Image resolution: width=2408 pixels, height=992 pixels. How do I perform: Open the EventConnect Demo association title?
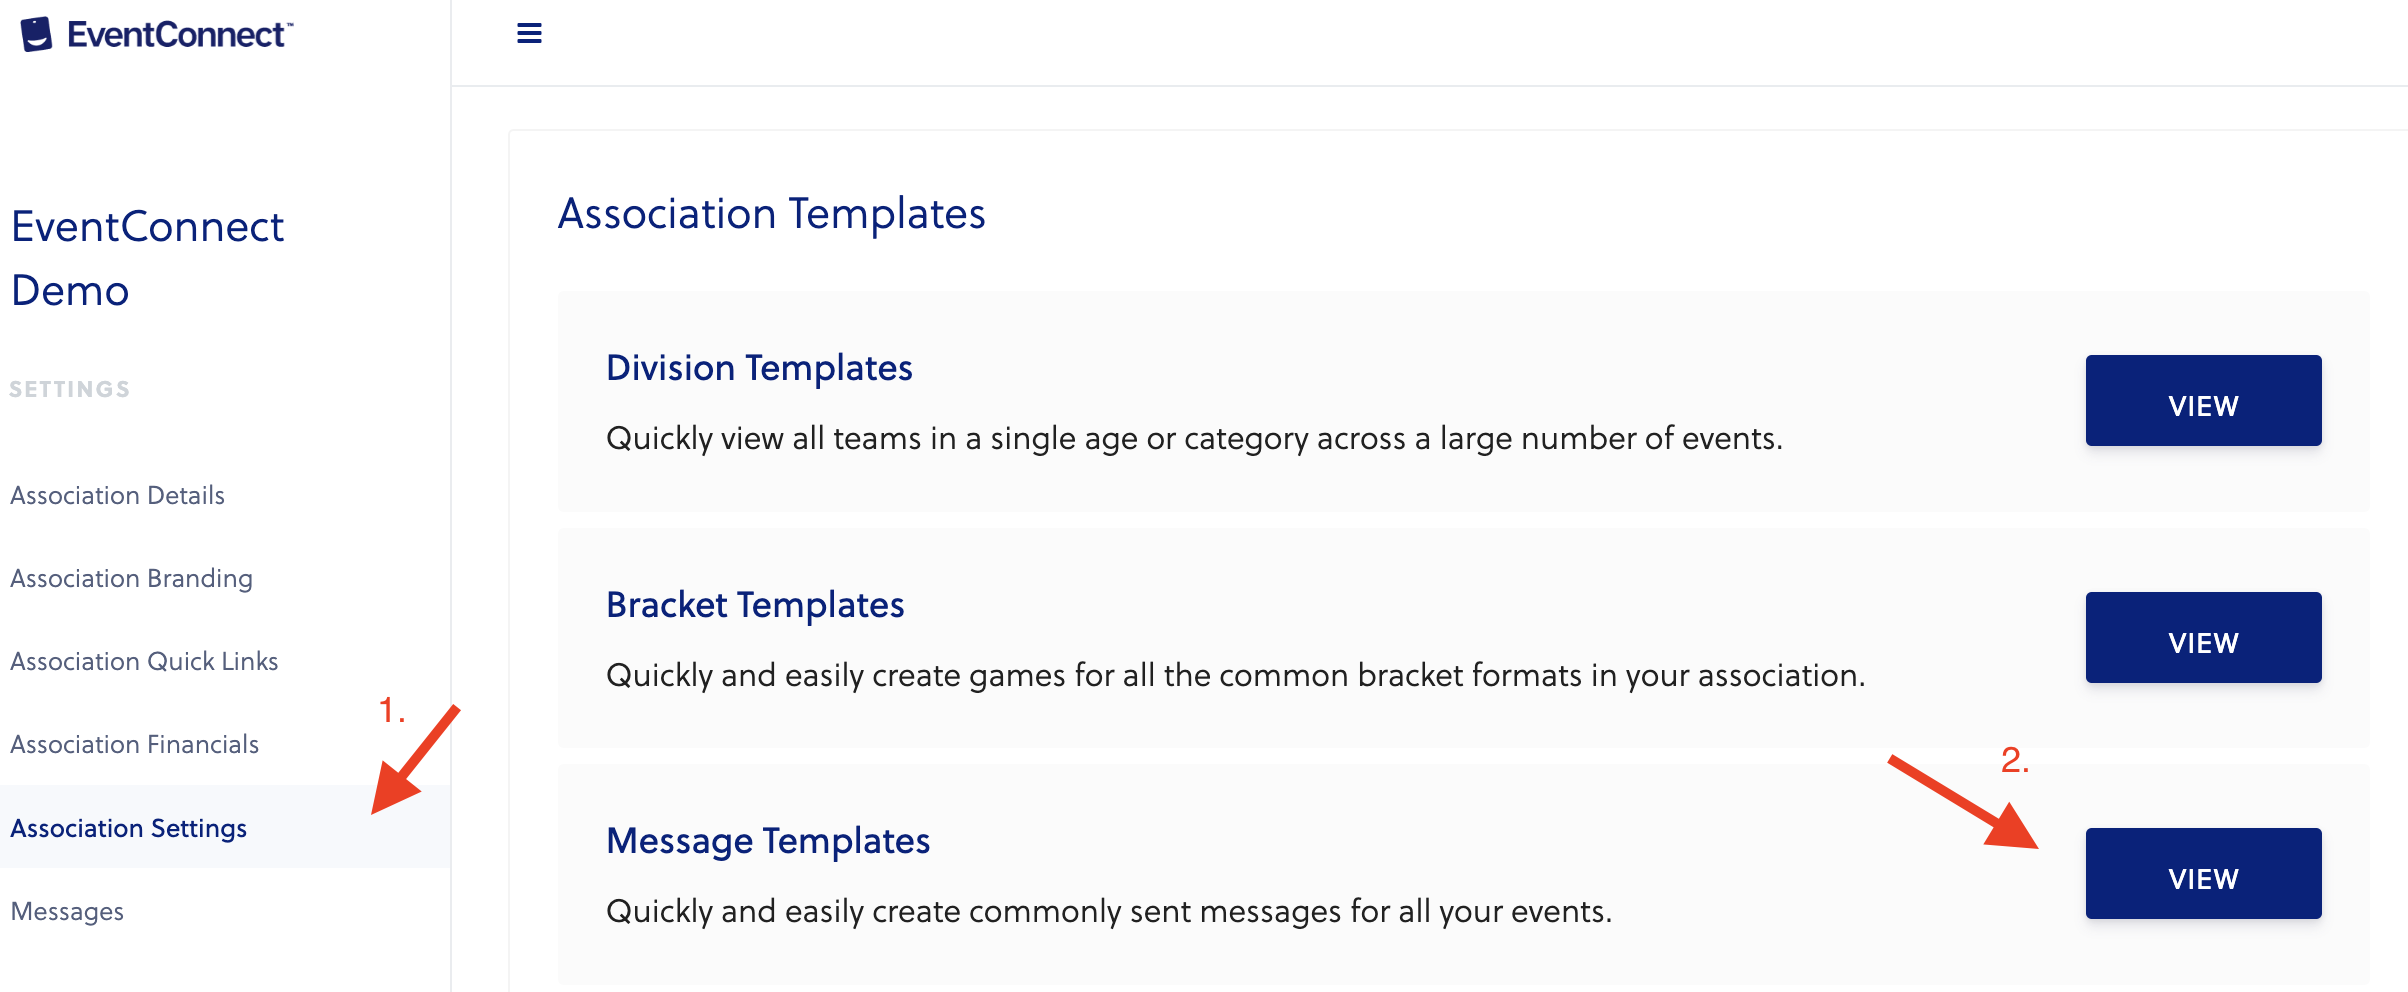tap(147, 258)
